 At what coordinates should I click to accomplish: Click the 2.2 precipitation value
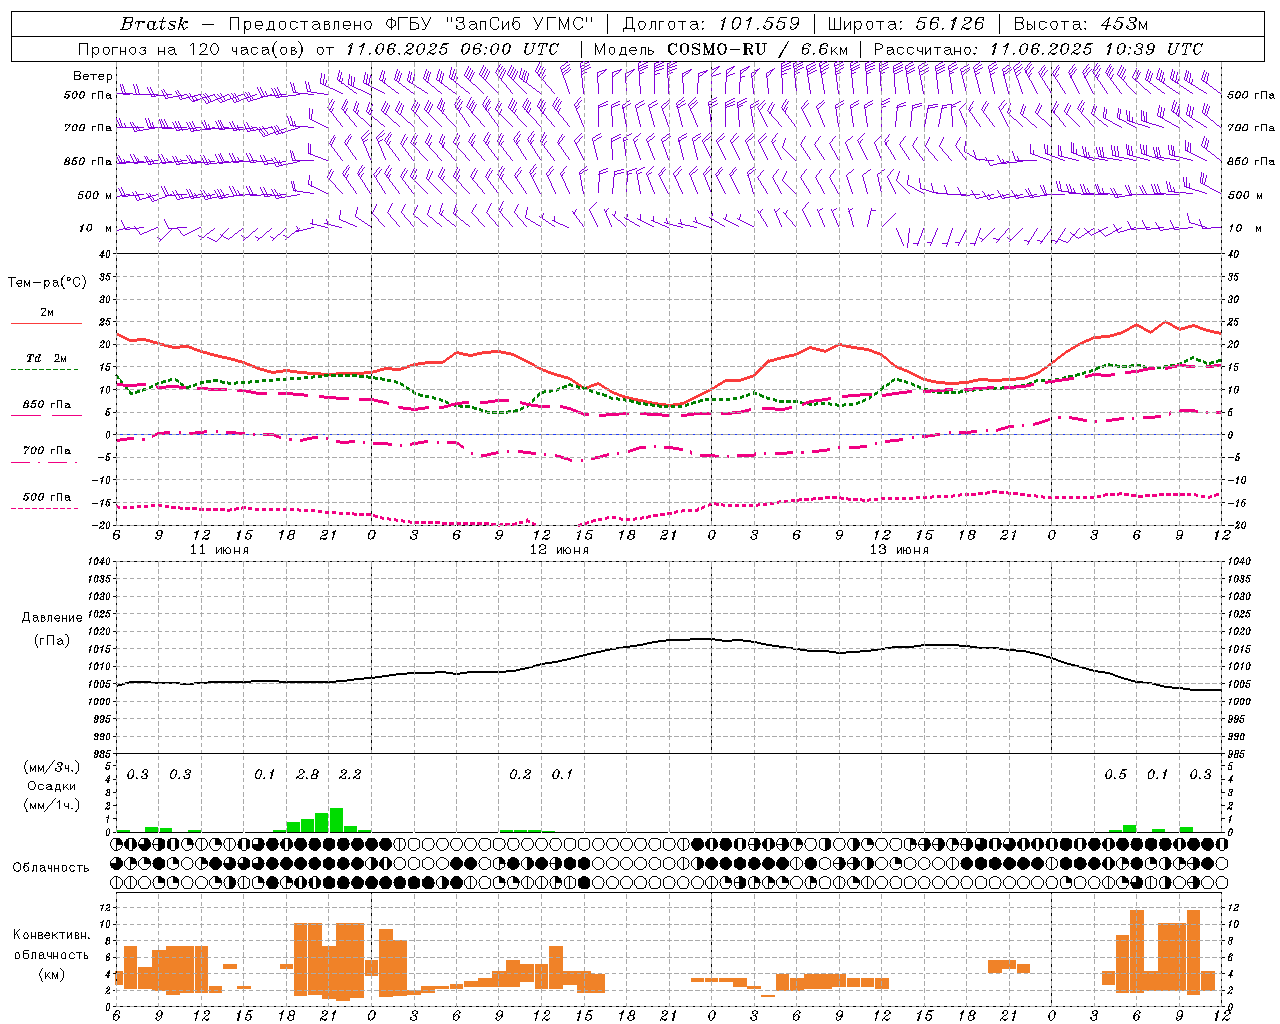coord(350,775)
